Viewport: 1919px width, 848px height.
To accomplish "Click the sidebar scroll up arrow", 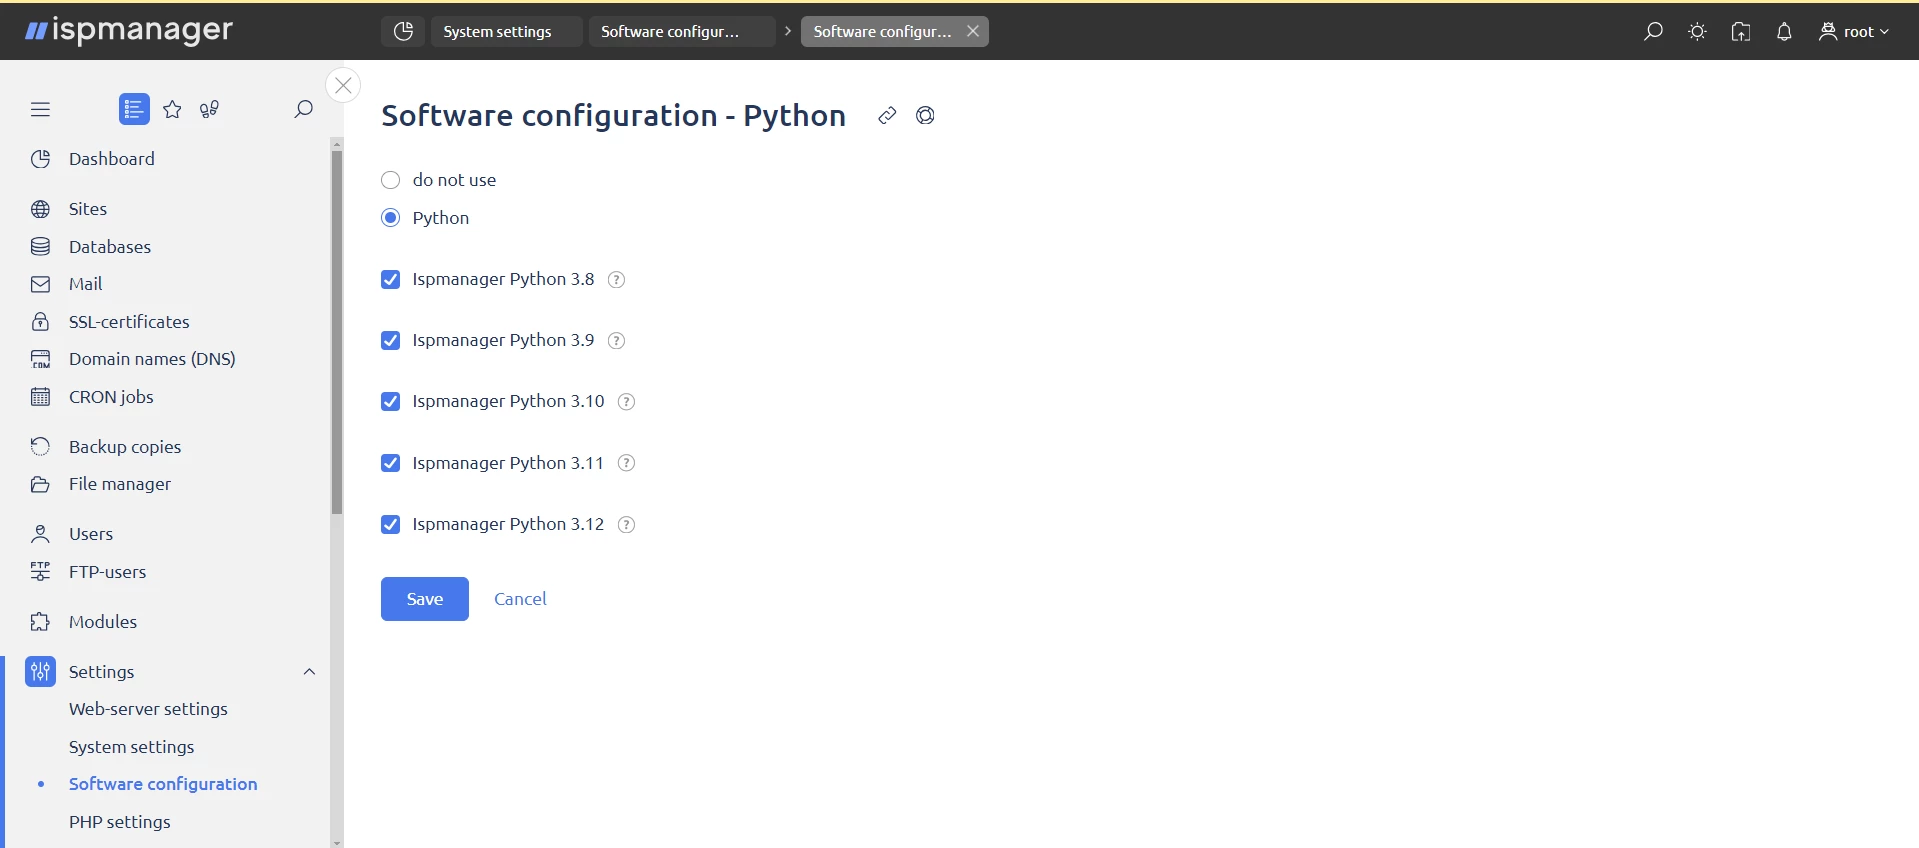I will (x=337, y=144).
